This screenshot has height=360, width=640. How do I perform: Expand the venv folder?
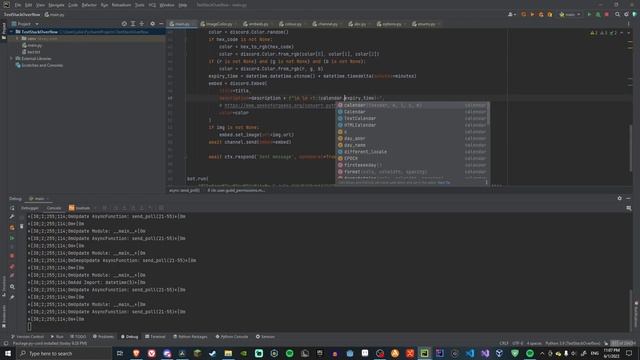(18, 38)
